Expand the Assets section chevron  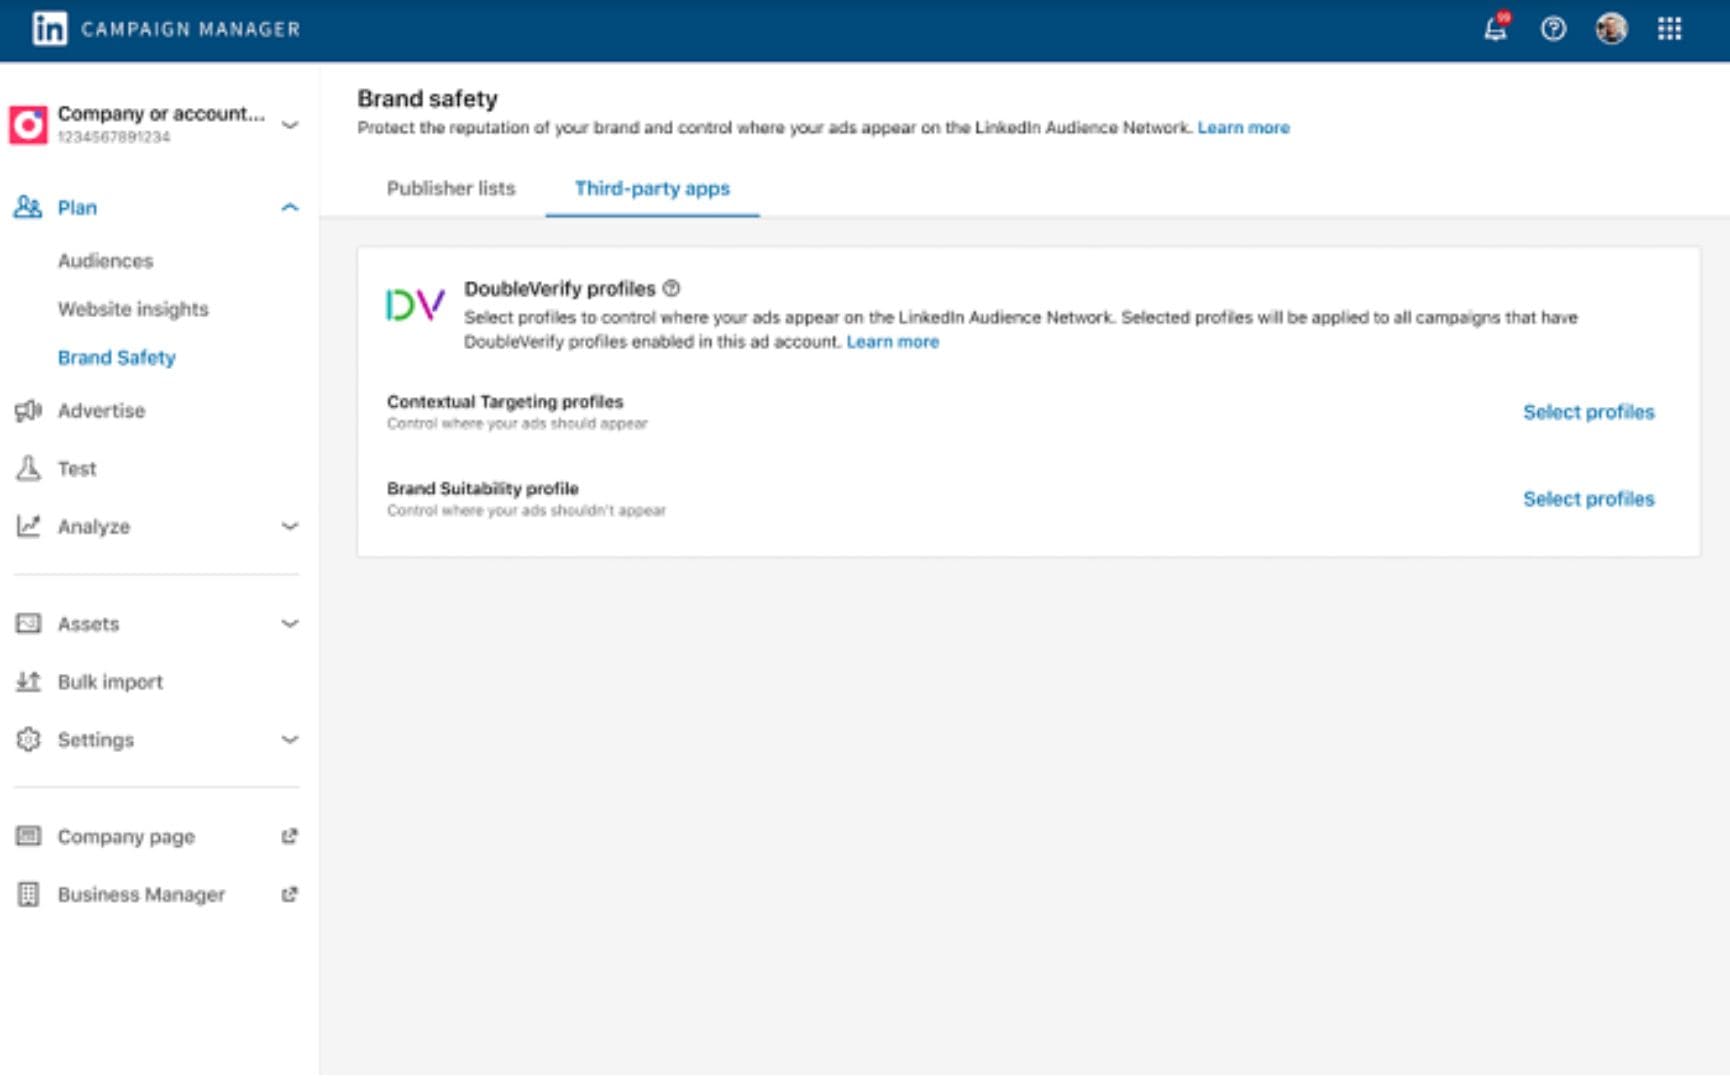(x=289, y=624)
